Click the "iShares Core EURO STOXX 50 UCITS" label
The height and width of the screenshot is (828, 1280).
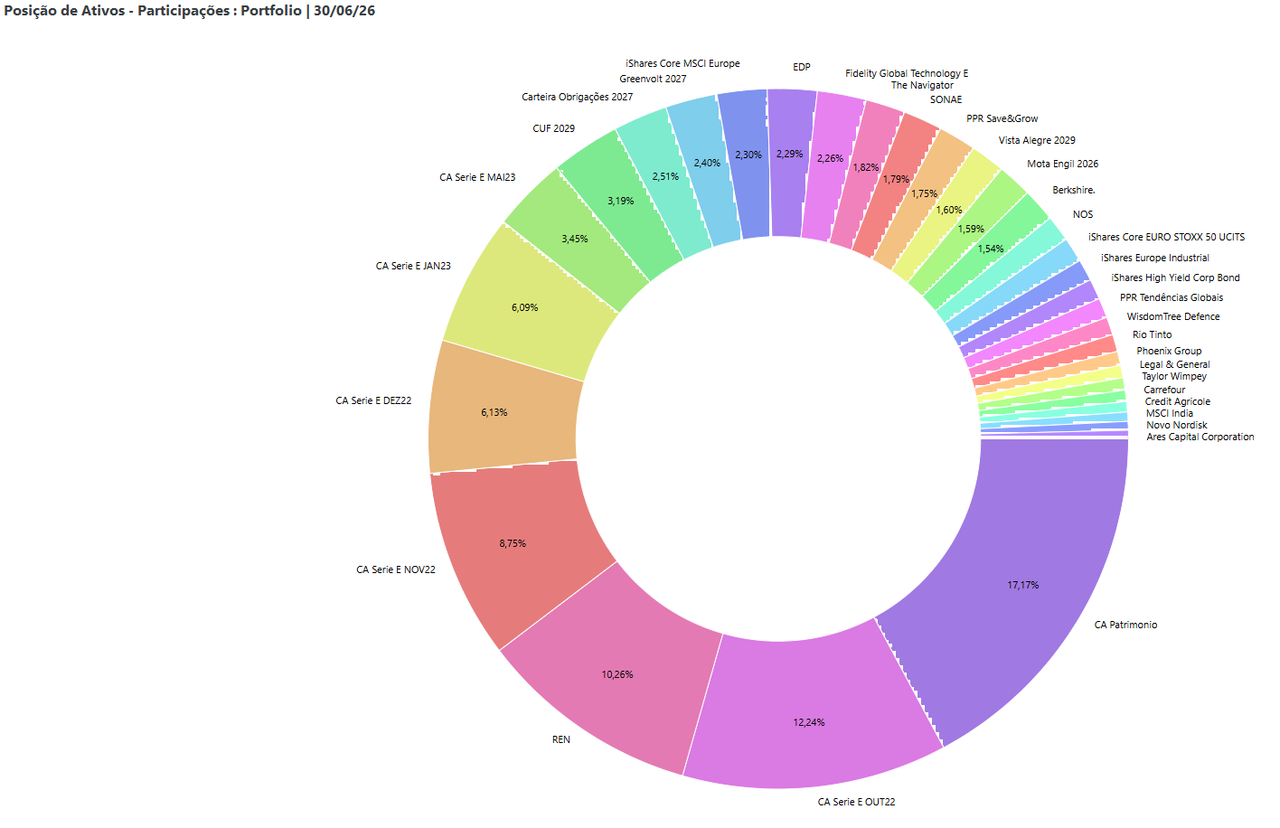tap(1167, 238)
